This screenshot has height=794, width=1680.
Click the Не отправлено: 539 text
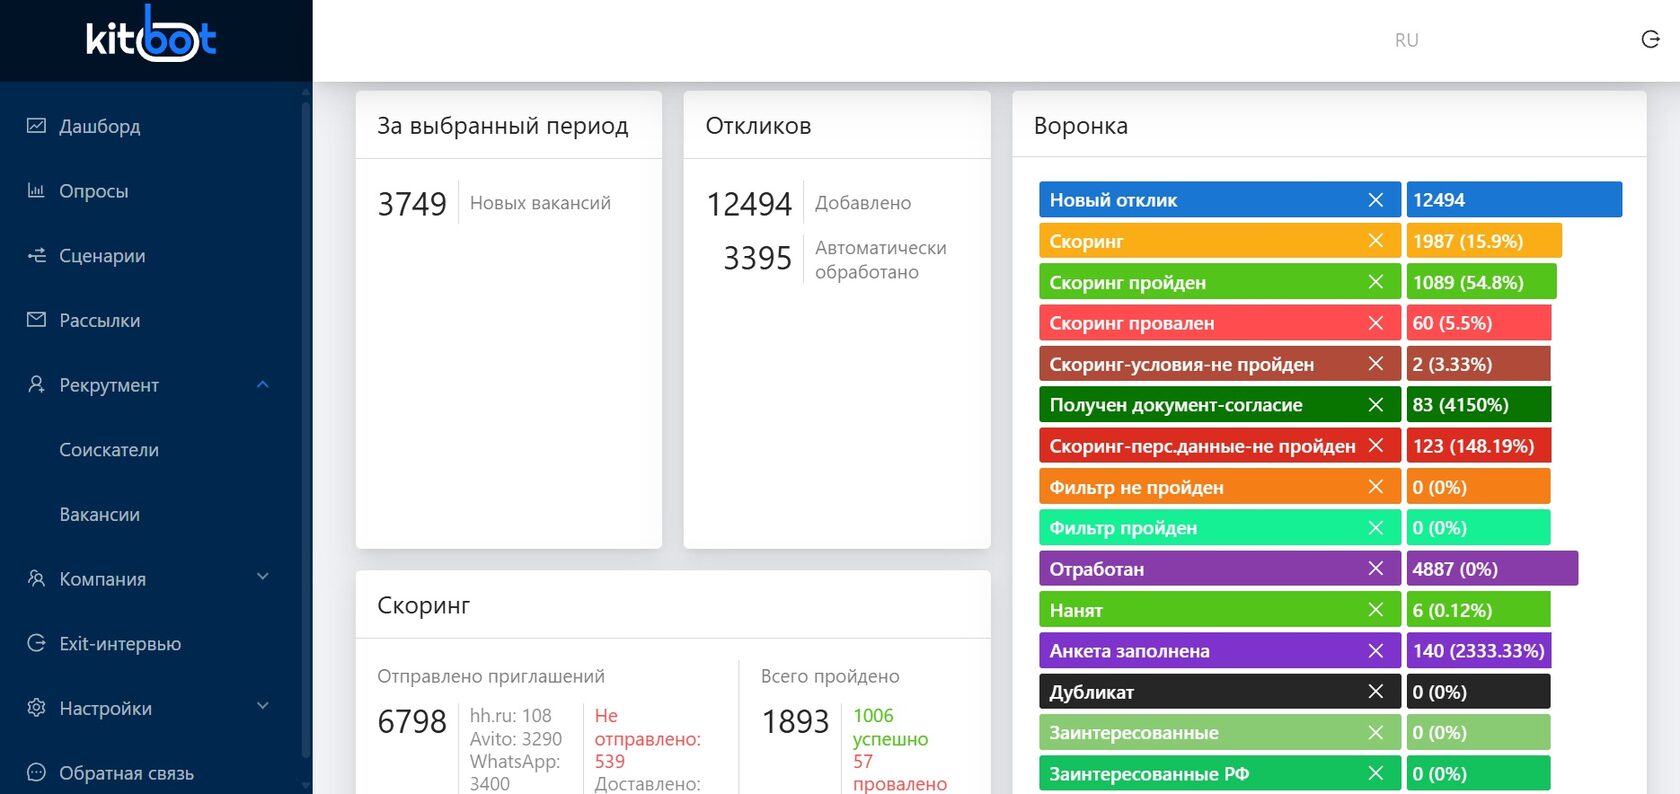[648, 739]
